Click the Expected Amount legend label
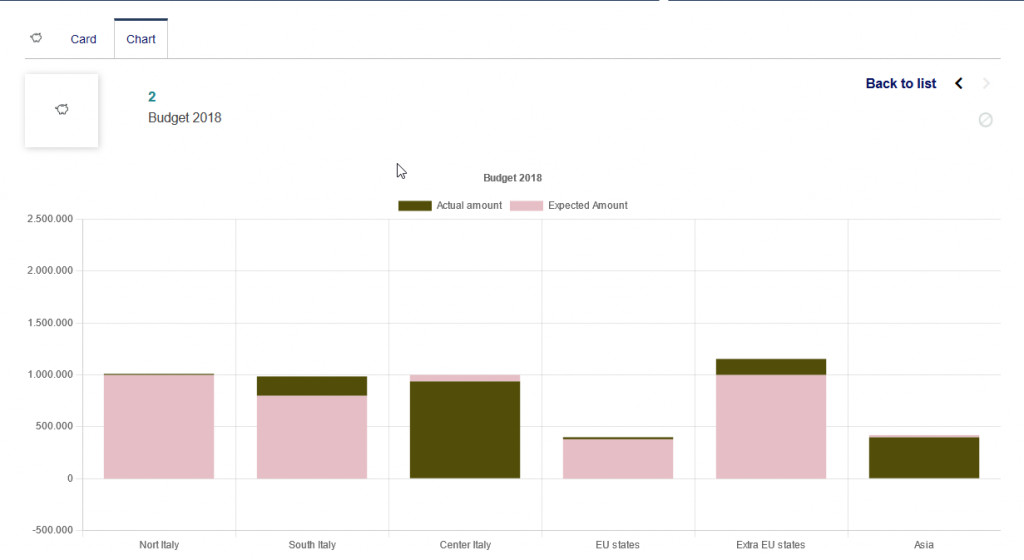This screenshot has height=560, width=1024. [588, 205]
